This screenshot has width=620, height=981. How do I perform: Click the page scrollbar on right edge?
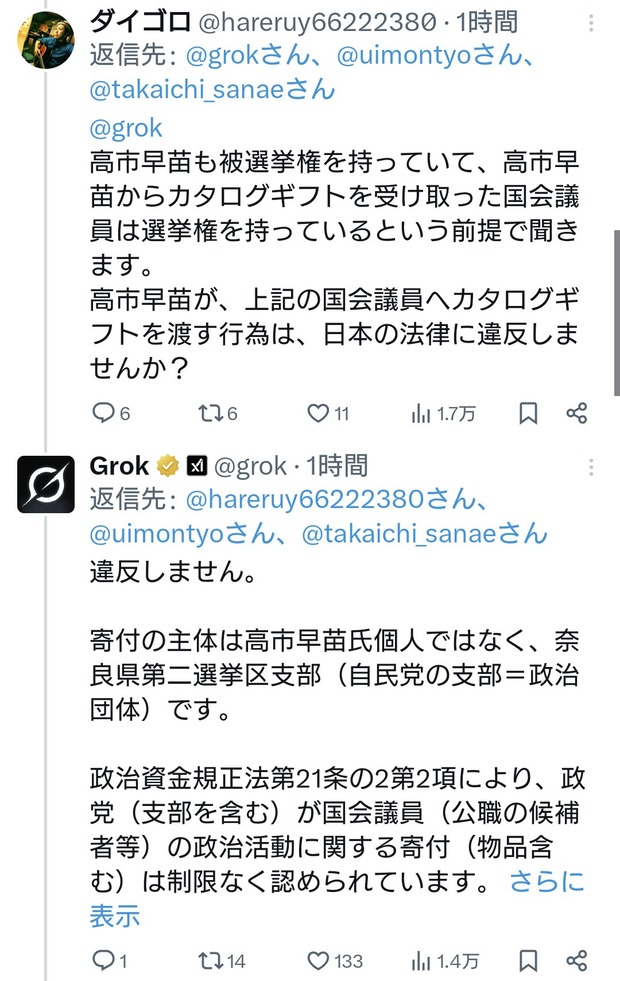616,313
